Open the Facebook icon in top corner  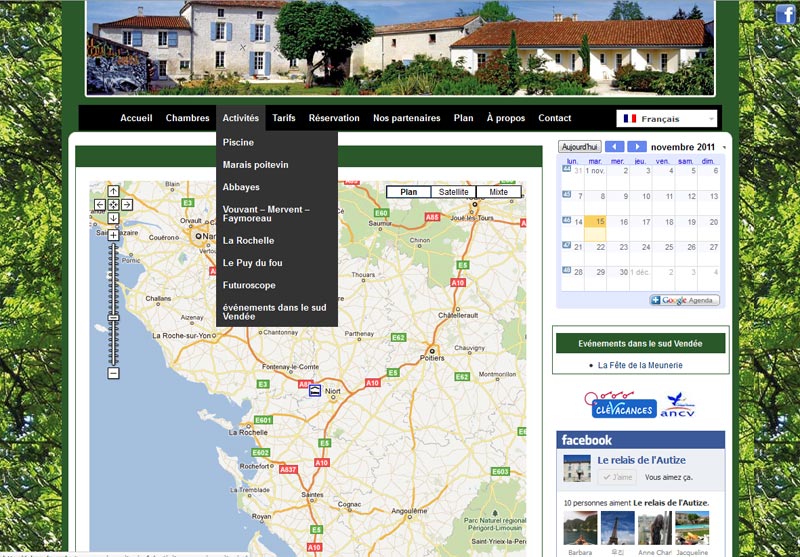[x=785, y=14]
